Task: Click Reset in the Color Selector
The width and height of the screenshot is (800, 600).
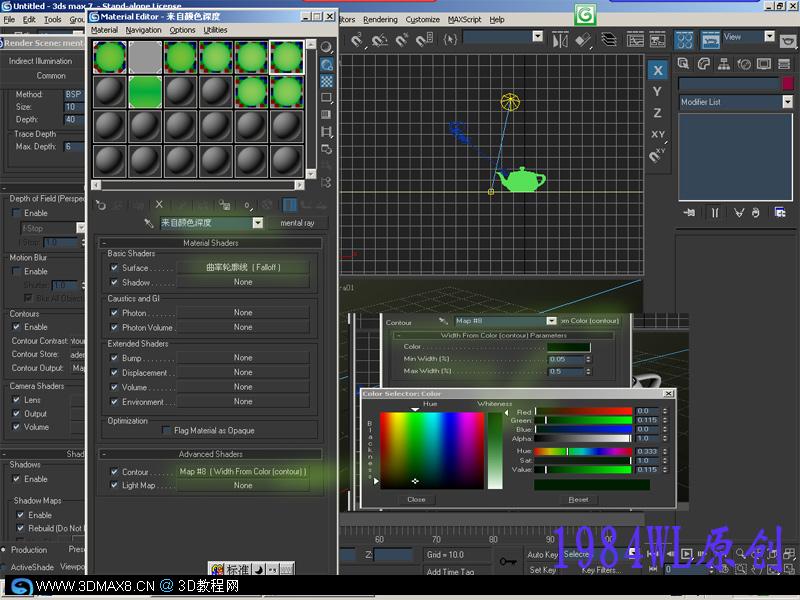Action: 578,499
